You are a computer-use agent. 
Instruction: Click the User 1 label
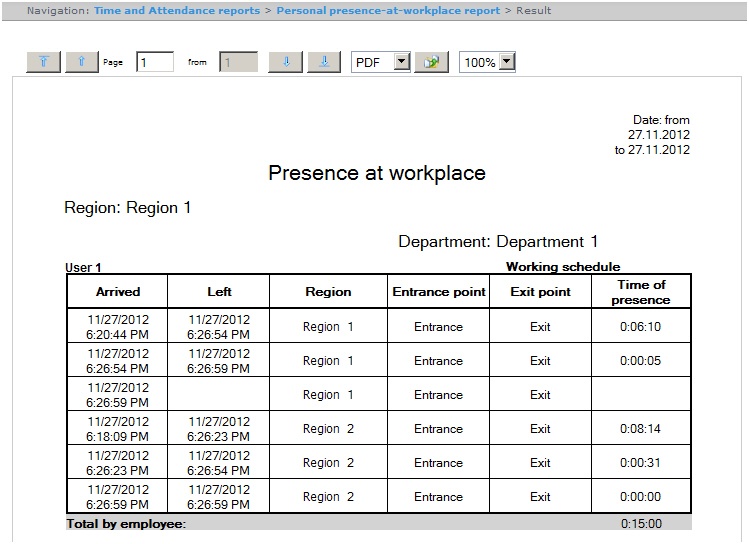tap(83, 267)
